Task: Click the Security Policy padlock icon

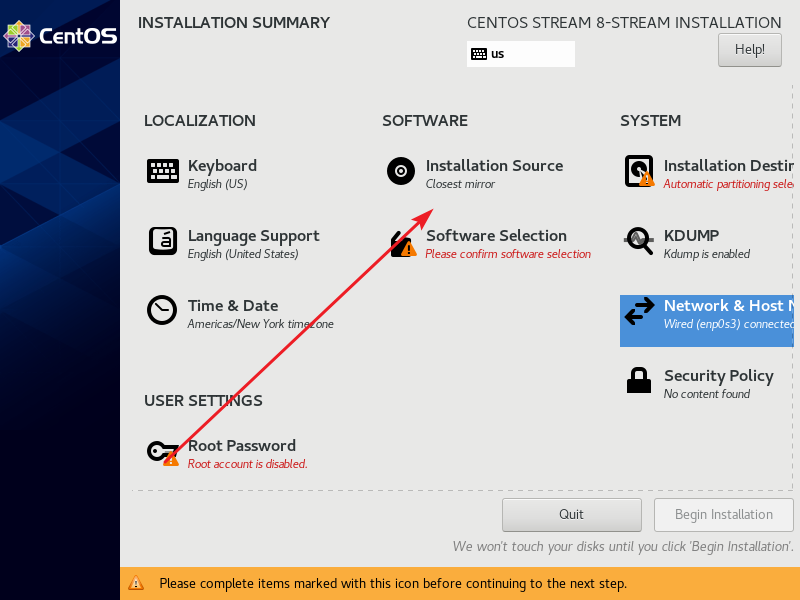Action: click(639, 381)
